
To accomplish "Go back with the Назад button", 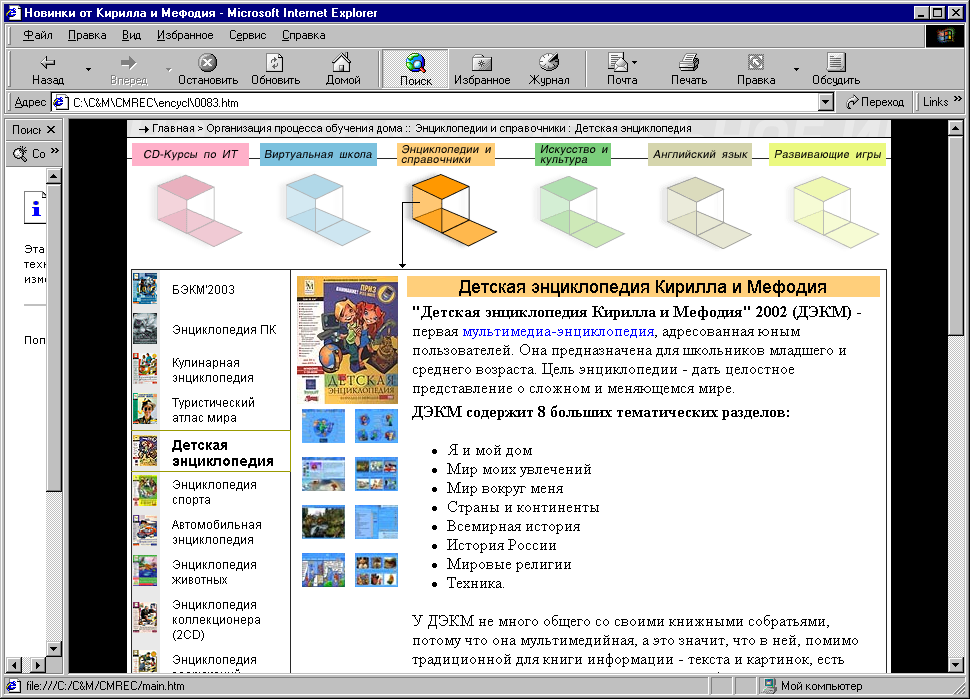I will click(x=48, y=69).
